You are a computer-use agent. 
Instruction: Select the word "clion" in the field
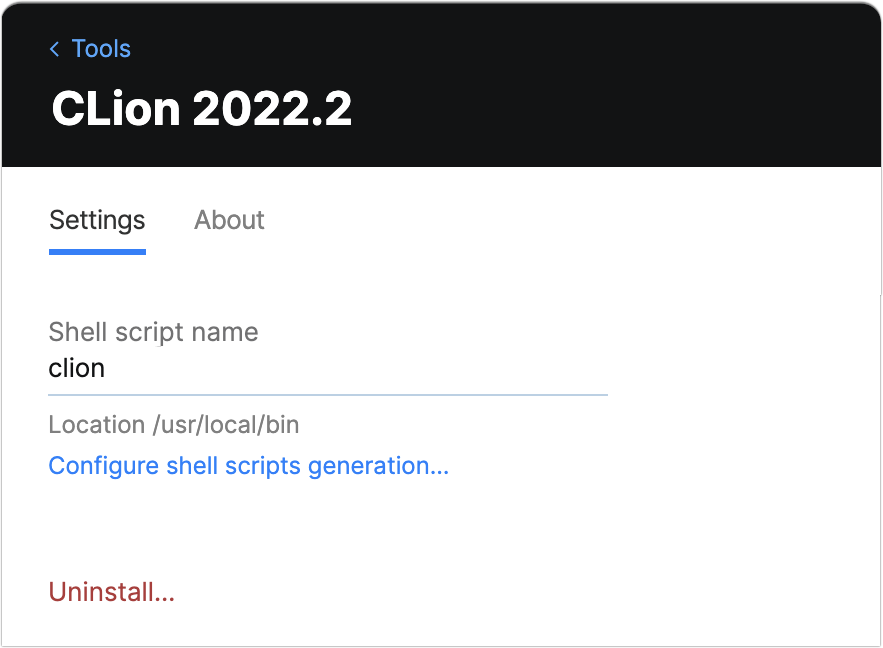pos(76,368)
